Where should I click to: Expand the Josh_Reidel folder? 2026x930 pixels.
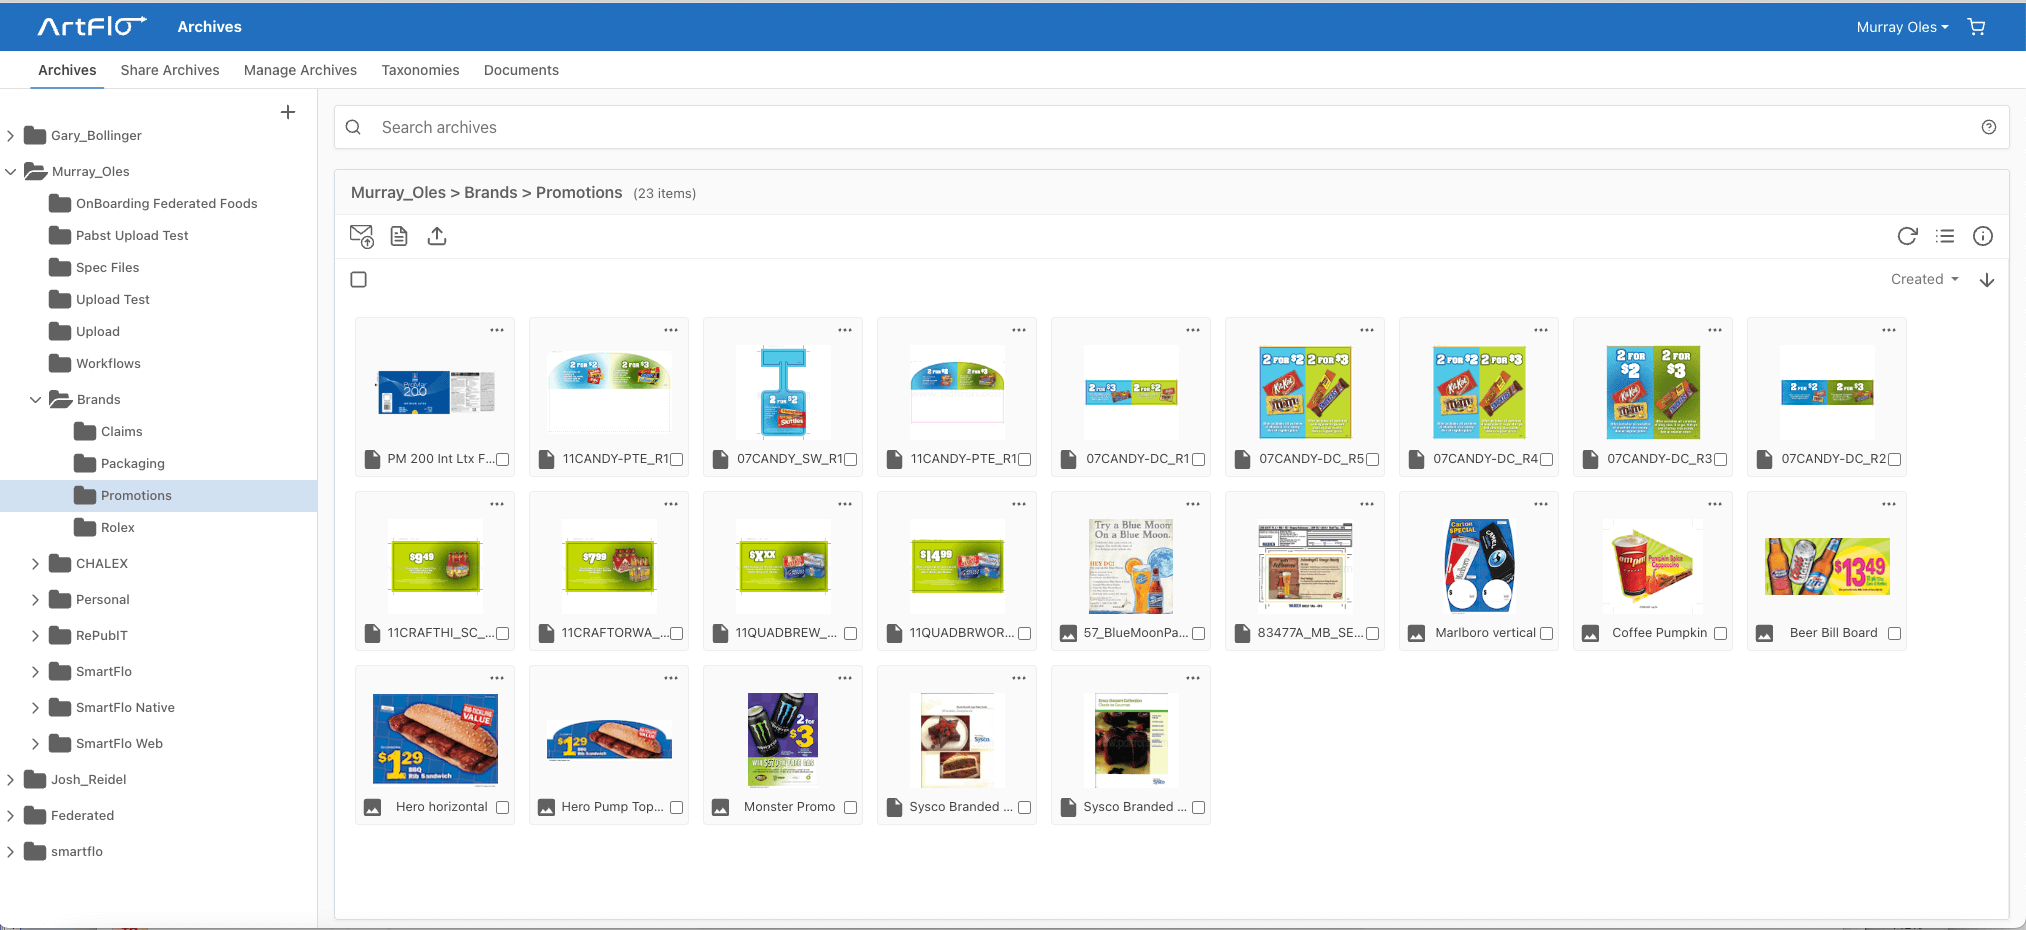coord(11,780)
